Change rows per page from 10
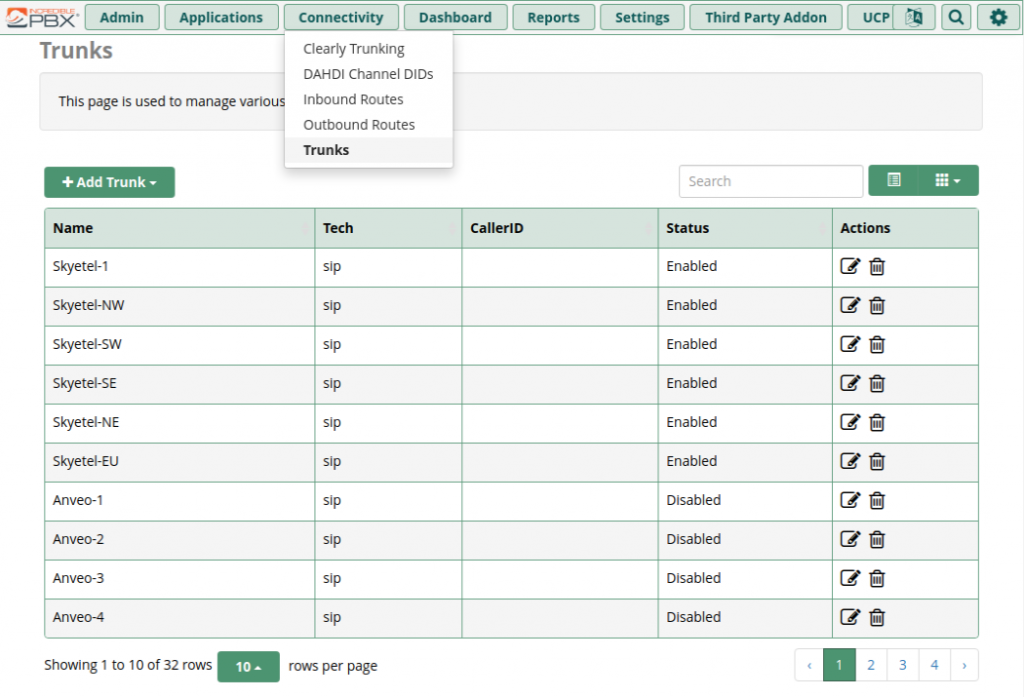Viewport: 1024px width, 697px height. click(x=248, y=666)
